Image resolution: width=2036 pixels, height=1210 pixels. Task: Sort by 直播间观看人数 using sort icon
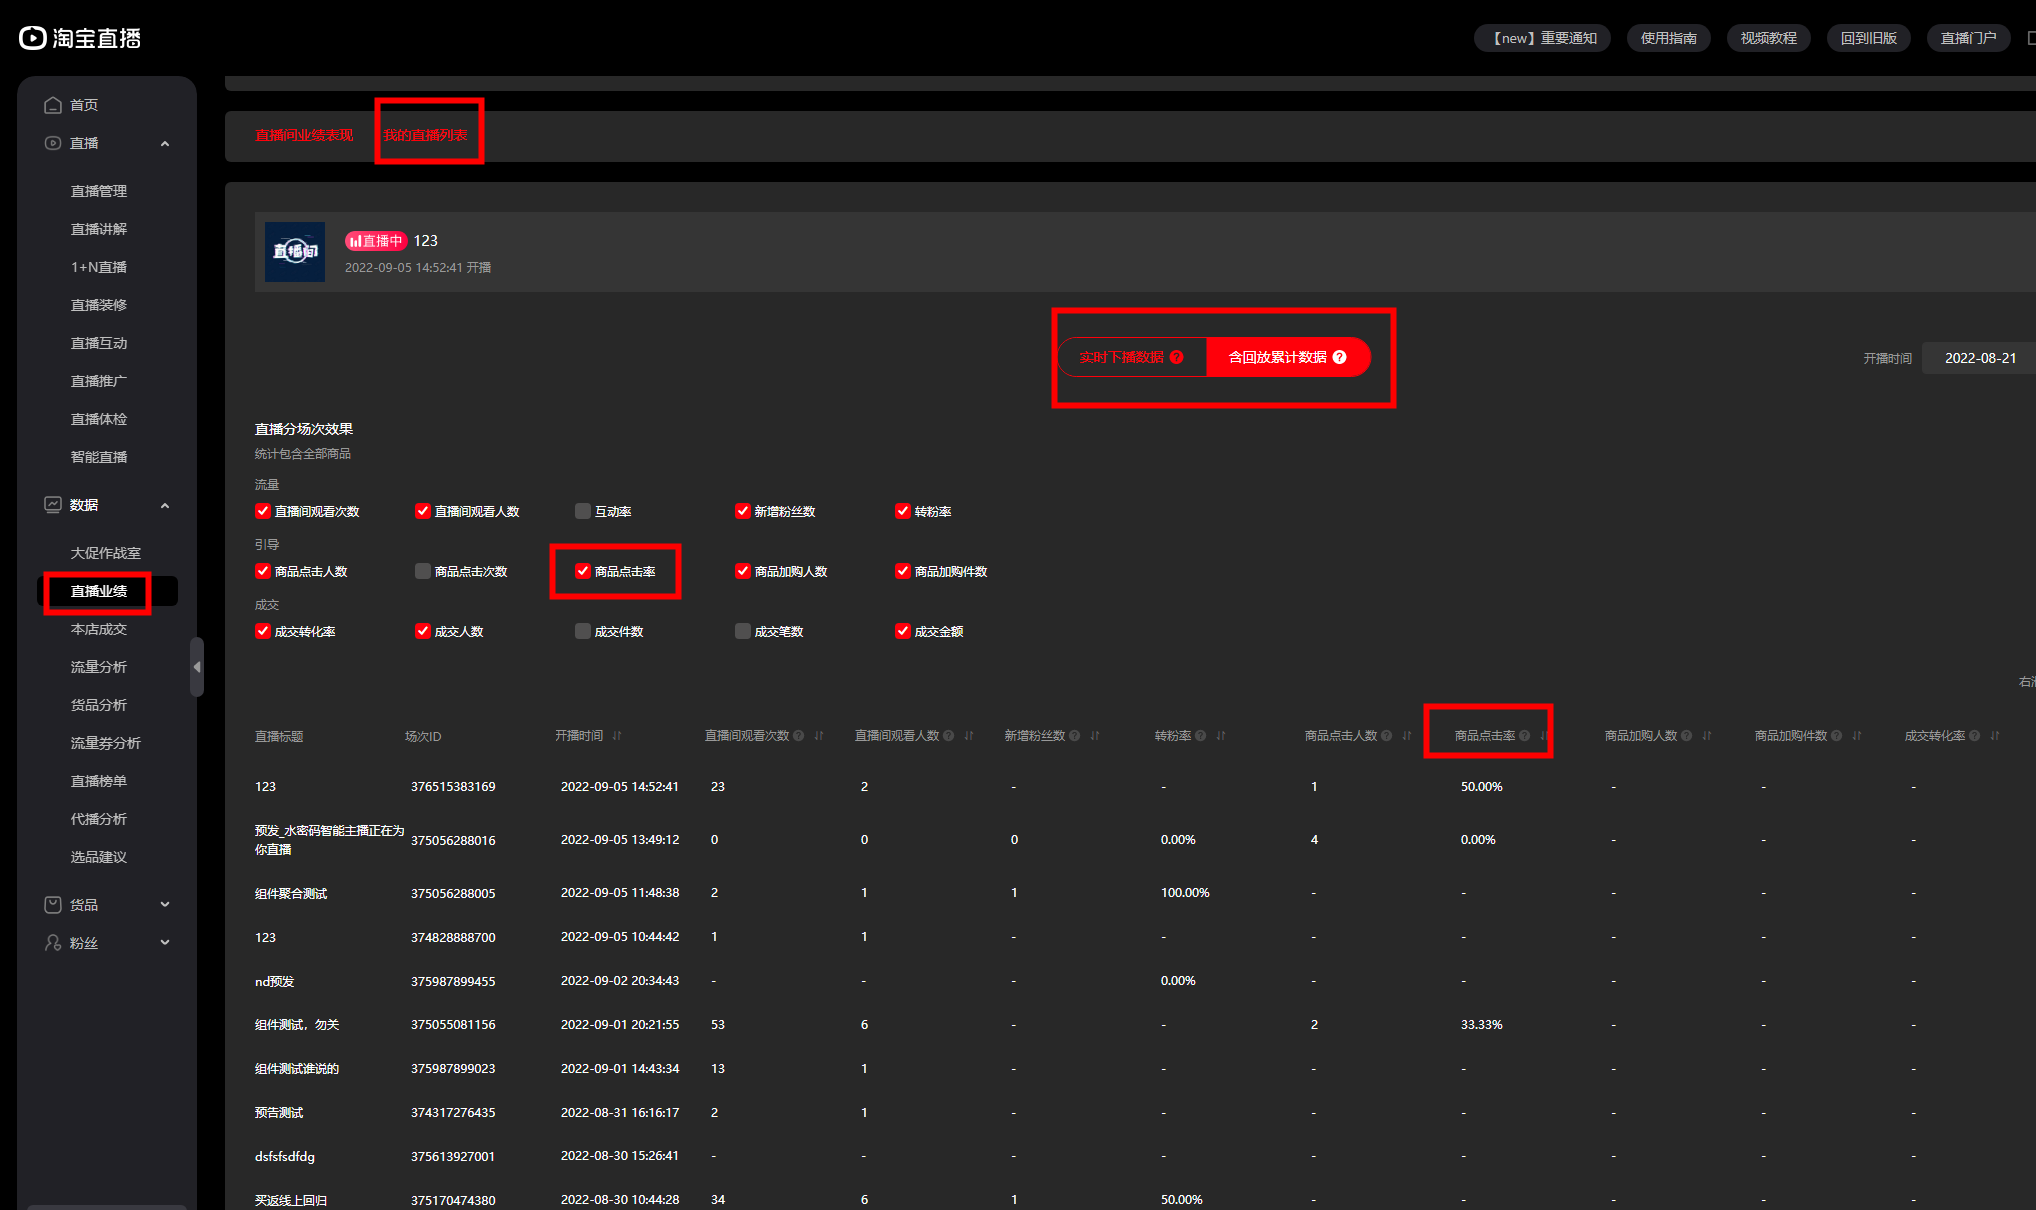969,736
